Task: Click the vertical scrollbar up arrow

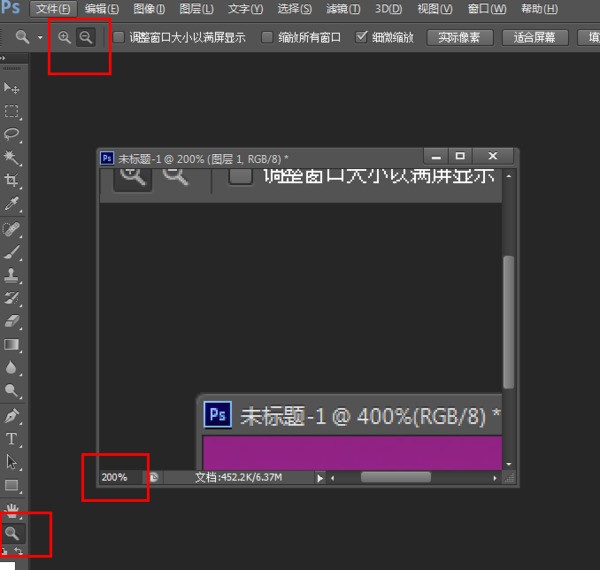Action: coord(509,176)
